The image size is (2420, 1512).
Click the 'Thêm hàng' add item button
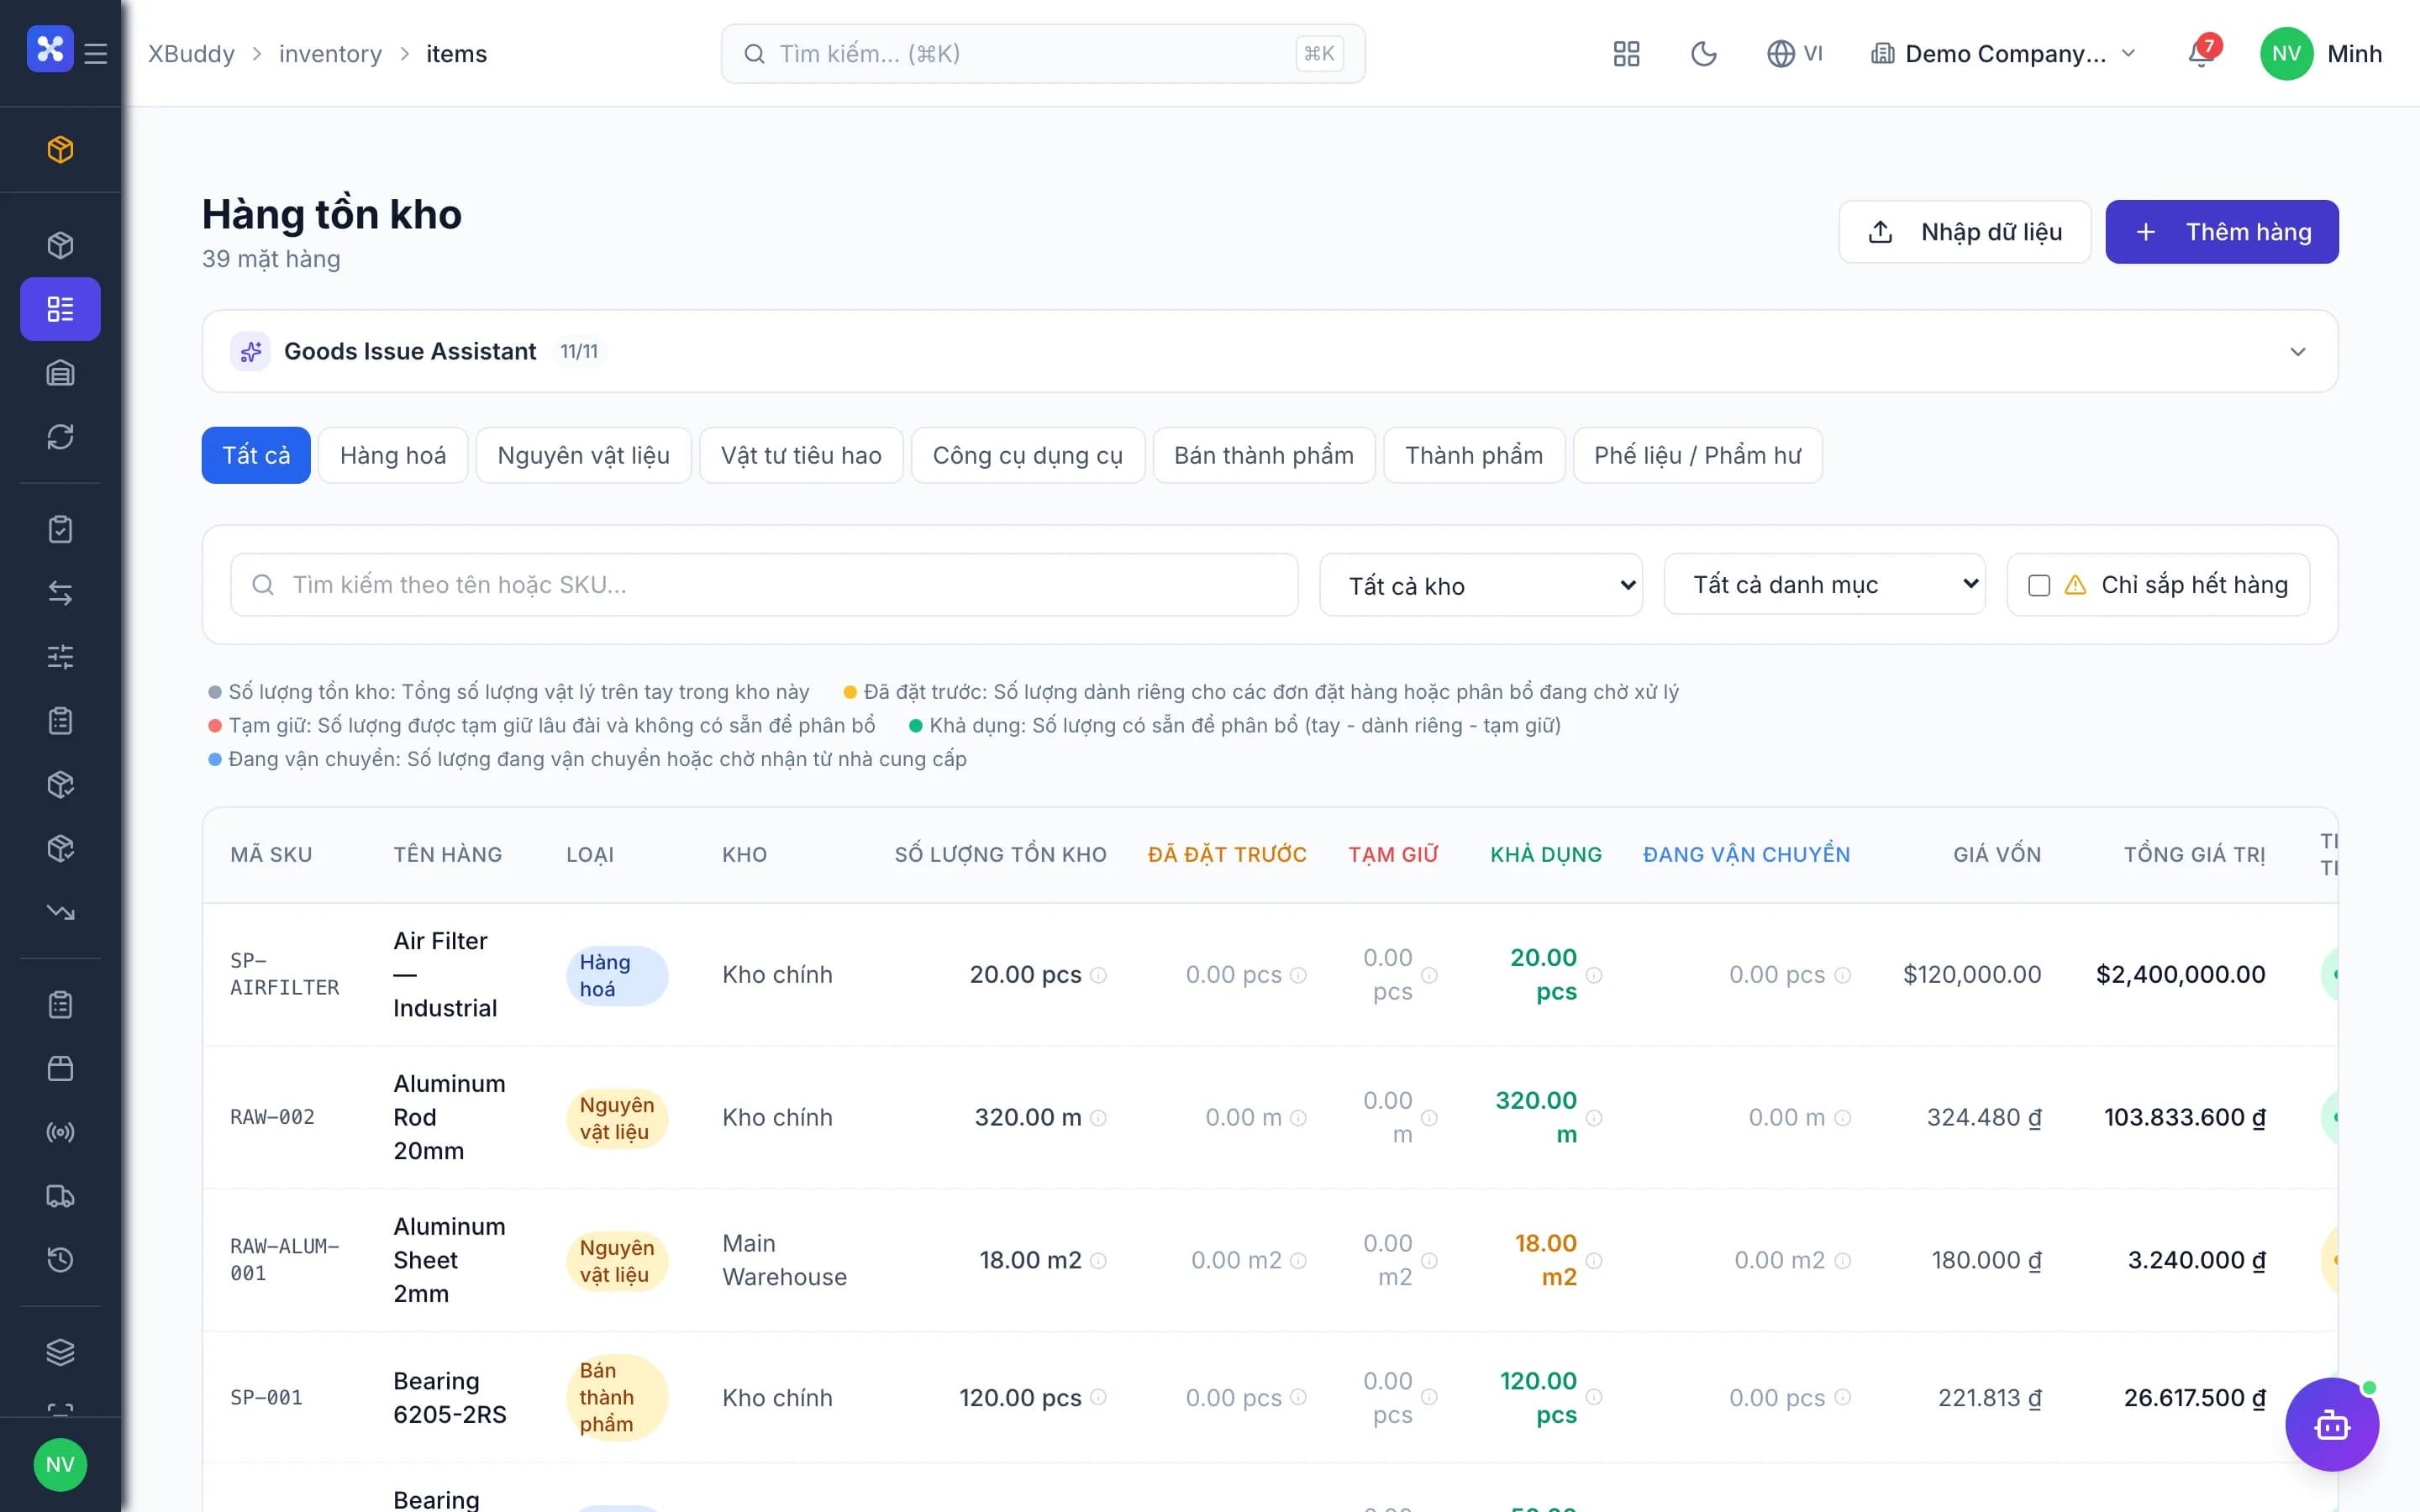2221,232
